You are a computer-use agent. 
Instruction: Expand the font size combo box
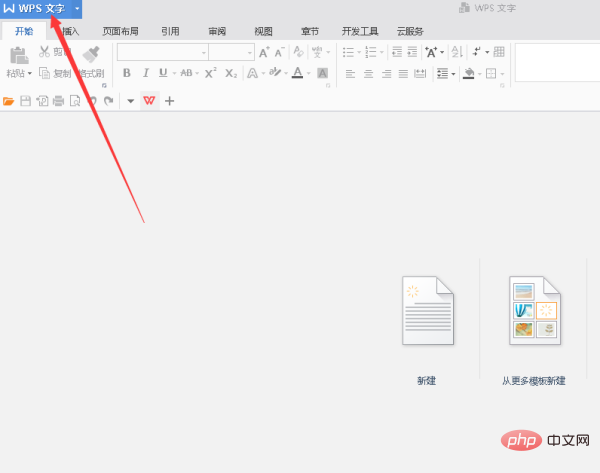coord(248,52)
